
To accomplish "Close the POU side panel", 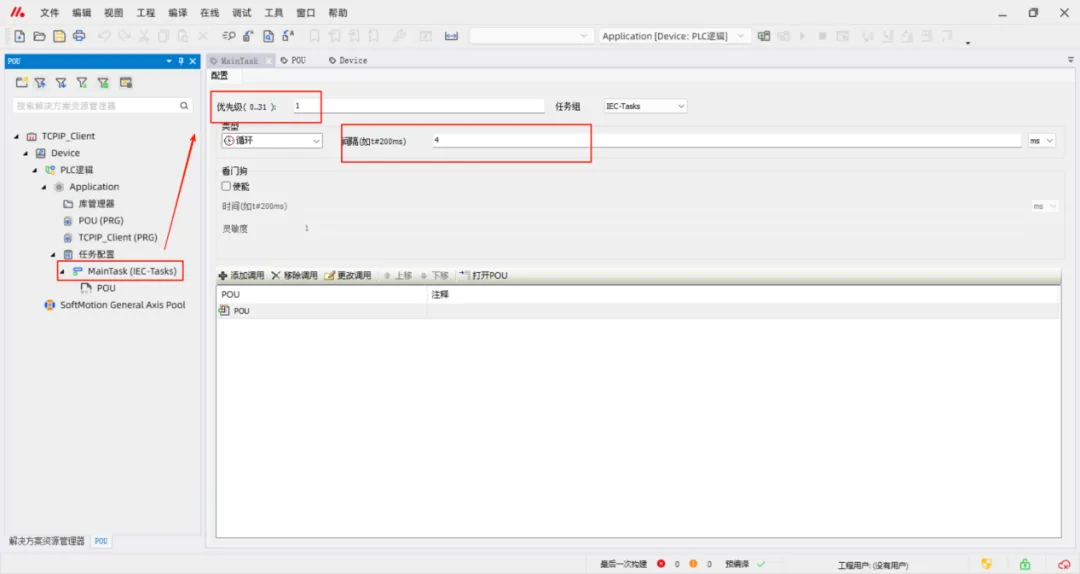I will tap(193, 61).
